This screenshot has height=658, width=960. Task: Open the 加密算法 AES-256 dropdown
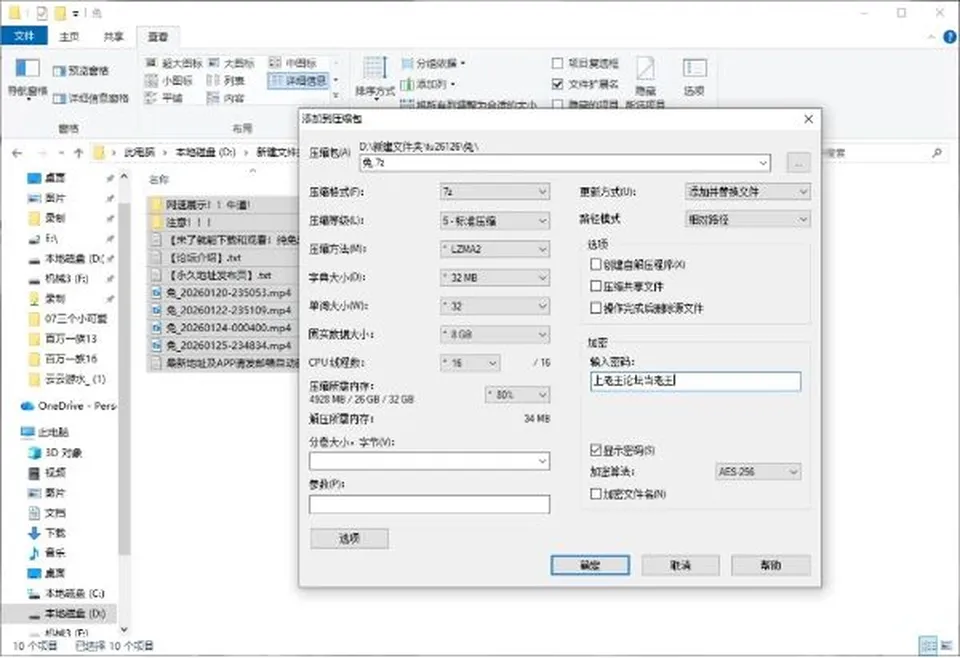[758, 471]
